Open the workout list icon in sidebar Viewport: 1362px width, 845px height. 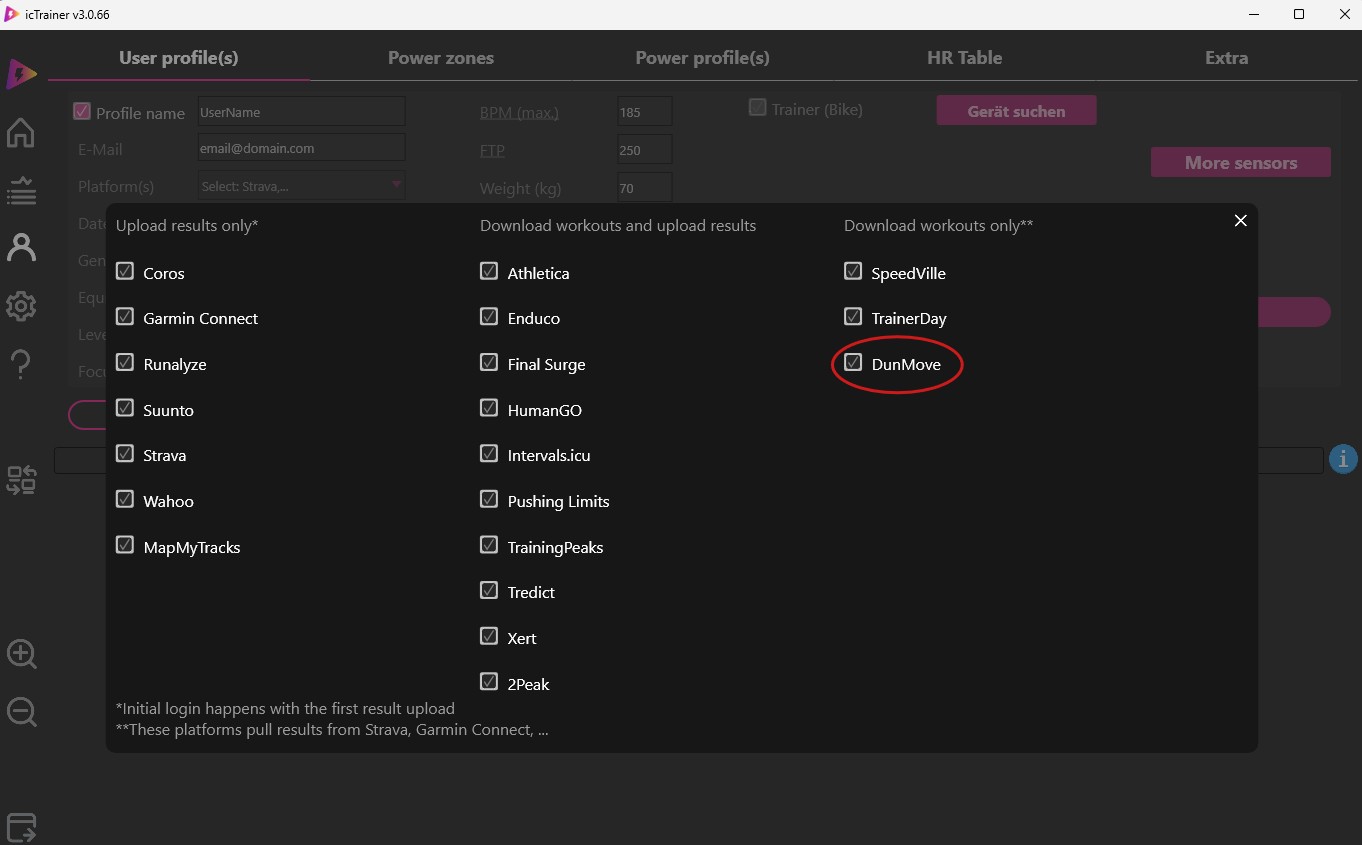tap(21, 190)
